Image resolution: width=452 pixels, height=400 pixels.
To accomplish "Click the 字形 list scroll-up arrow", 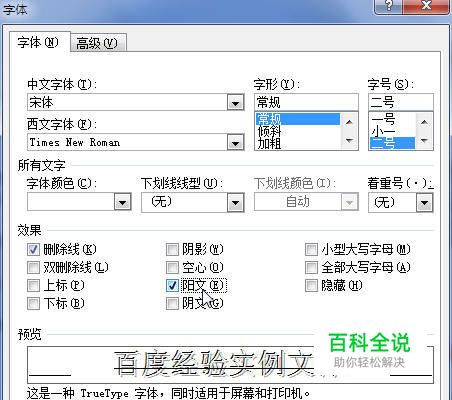I will click(349, 122).
